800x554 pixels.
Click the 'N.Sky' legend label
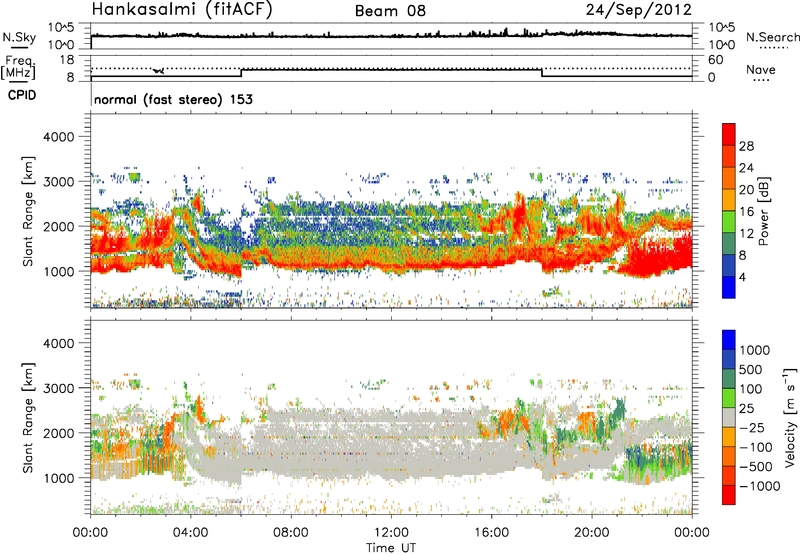[x=19, y=38]
